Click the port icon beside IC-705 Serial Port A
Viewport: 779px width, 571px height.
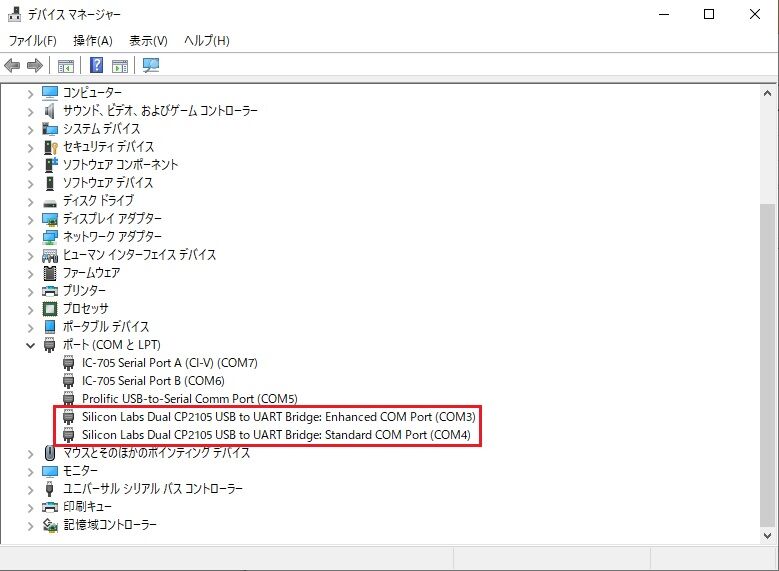click(69, 363)
